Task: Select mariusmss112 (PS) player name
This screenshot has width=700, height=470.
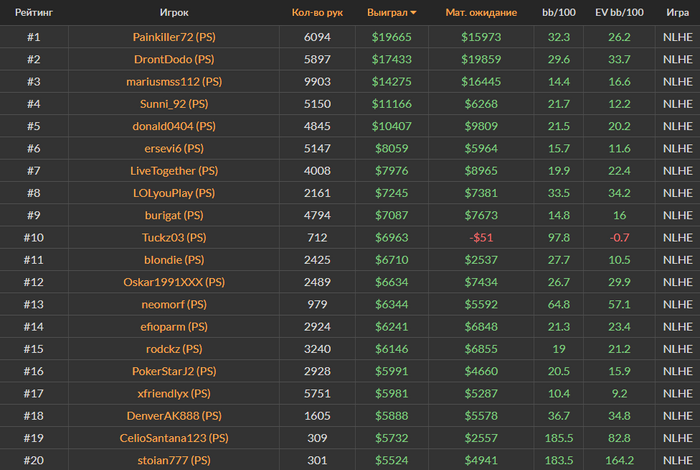Action: coord(174,82)
